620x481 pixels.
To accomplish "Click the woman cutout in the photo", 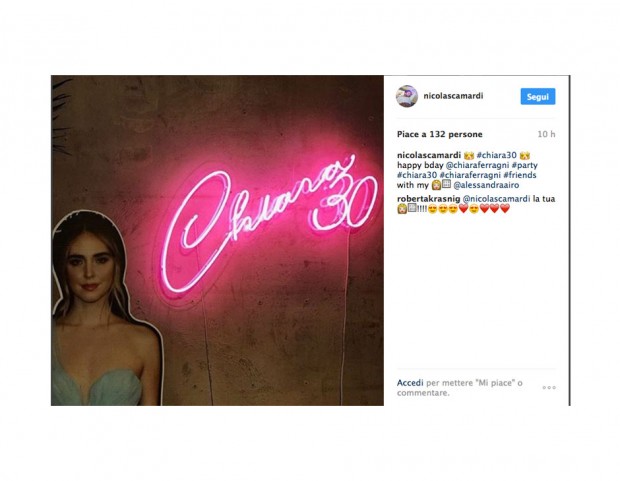I will (105, 309).
